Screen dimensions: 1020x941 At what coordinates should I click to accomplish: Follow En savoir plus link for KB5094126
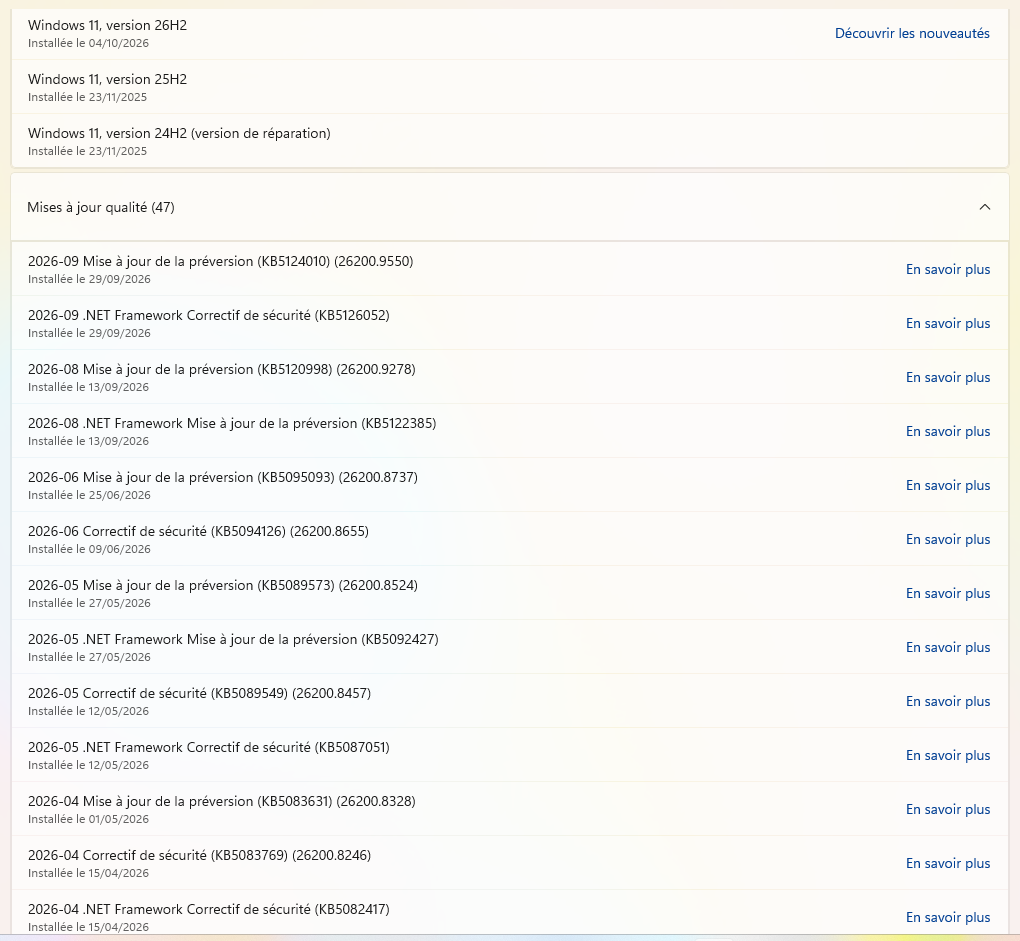coord(948,539)
